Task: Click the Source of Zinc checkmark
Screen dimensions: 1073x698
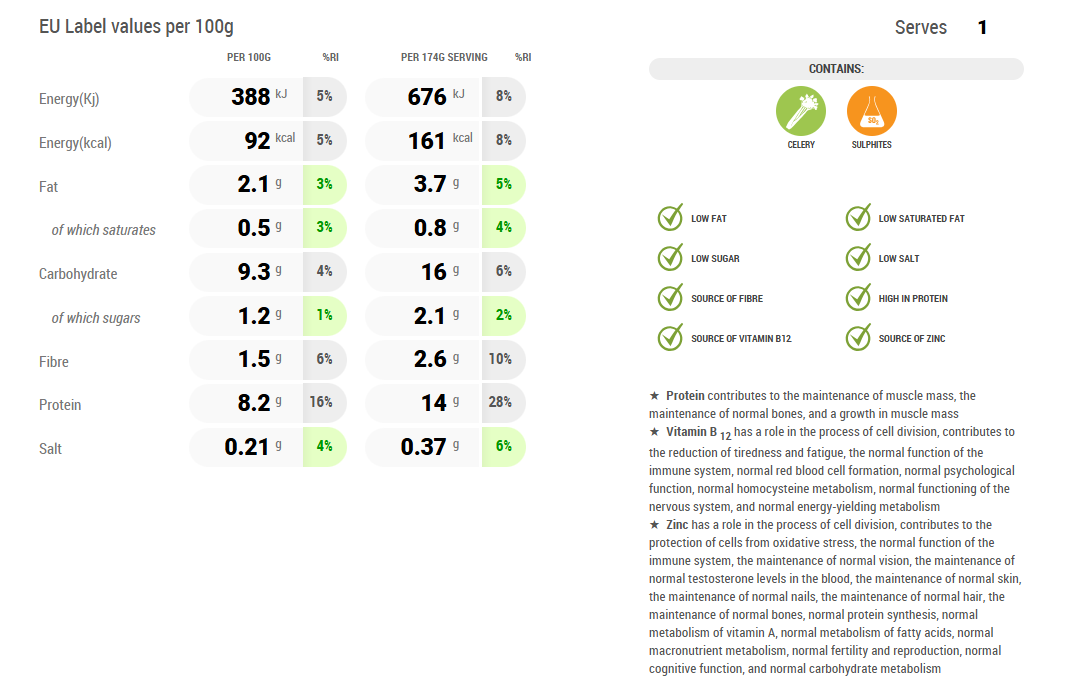Action: pos(858,338)
